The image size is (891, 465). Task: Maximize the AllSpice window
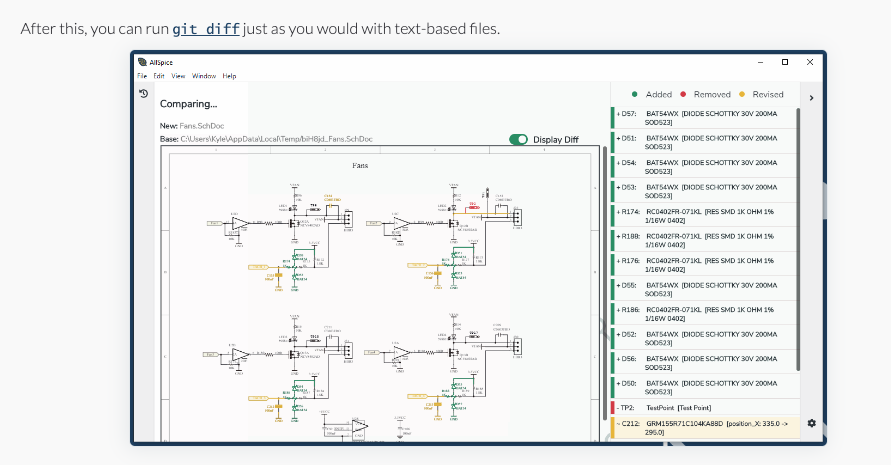click(x=785, y=62)
